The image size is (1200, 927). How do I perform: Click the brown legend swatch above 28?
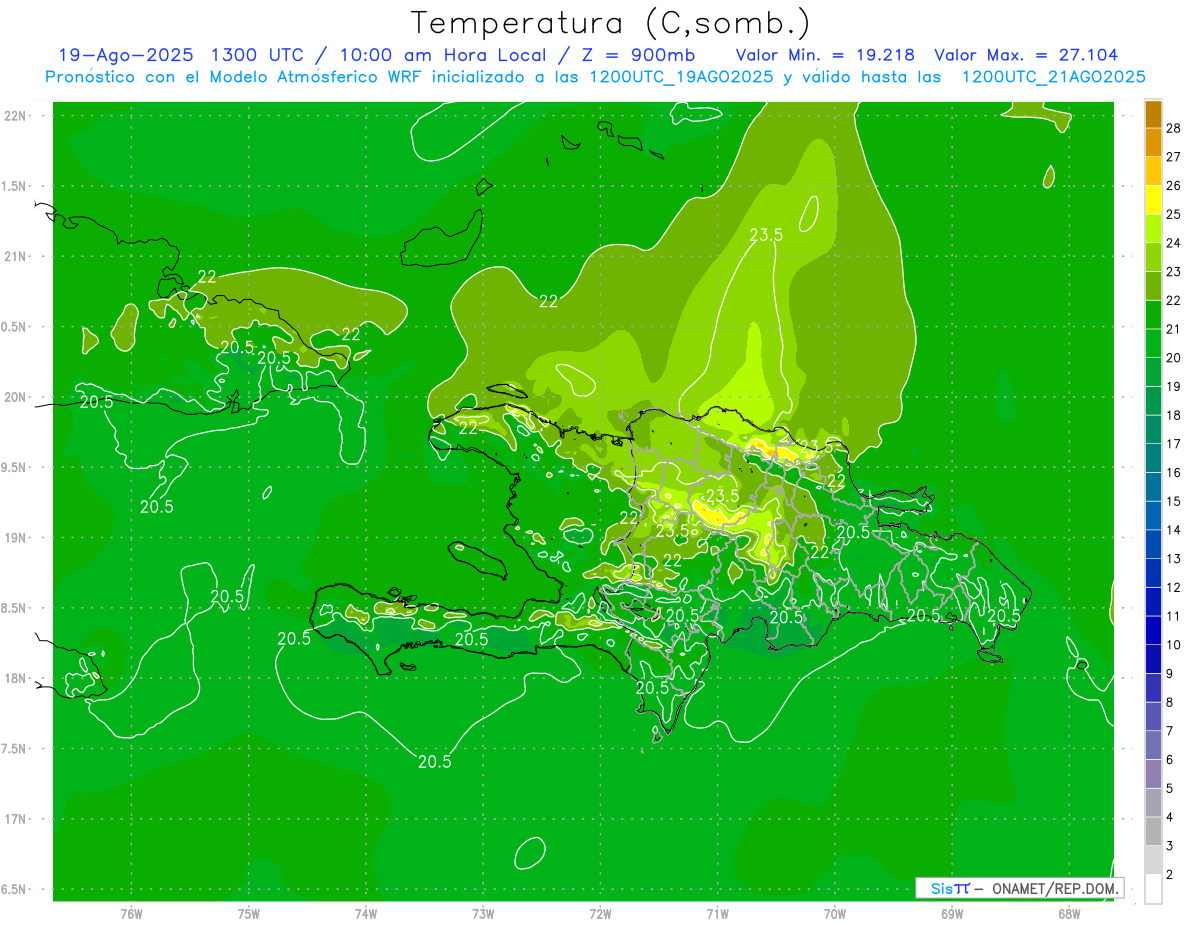coord(1153,114)
